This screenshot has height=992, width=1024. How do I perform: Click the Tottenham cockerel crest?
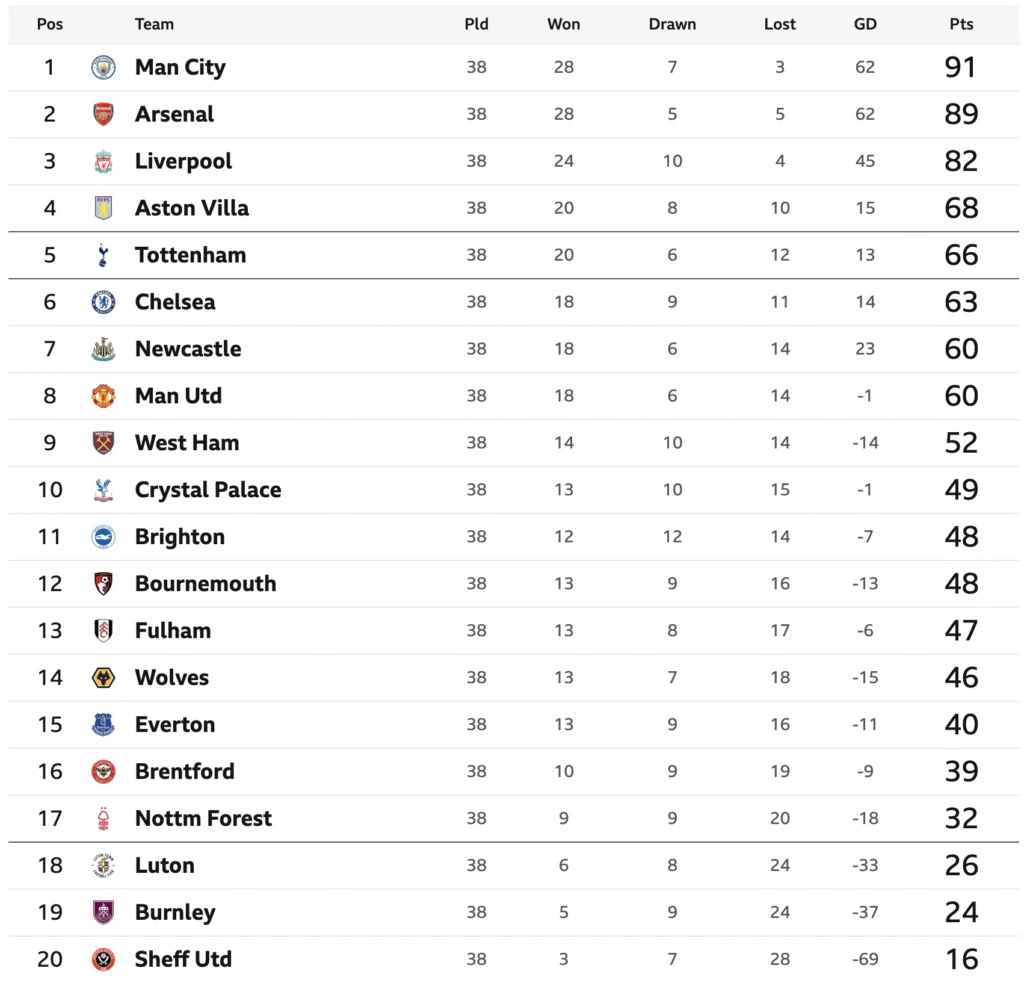tap(103, 255)
